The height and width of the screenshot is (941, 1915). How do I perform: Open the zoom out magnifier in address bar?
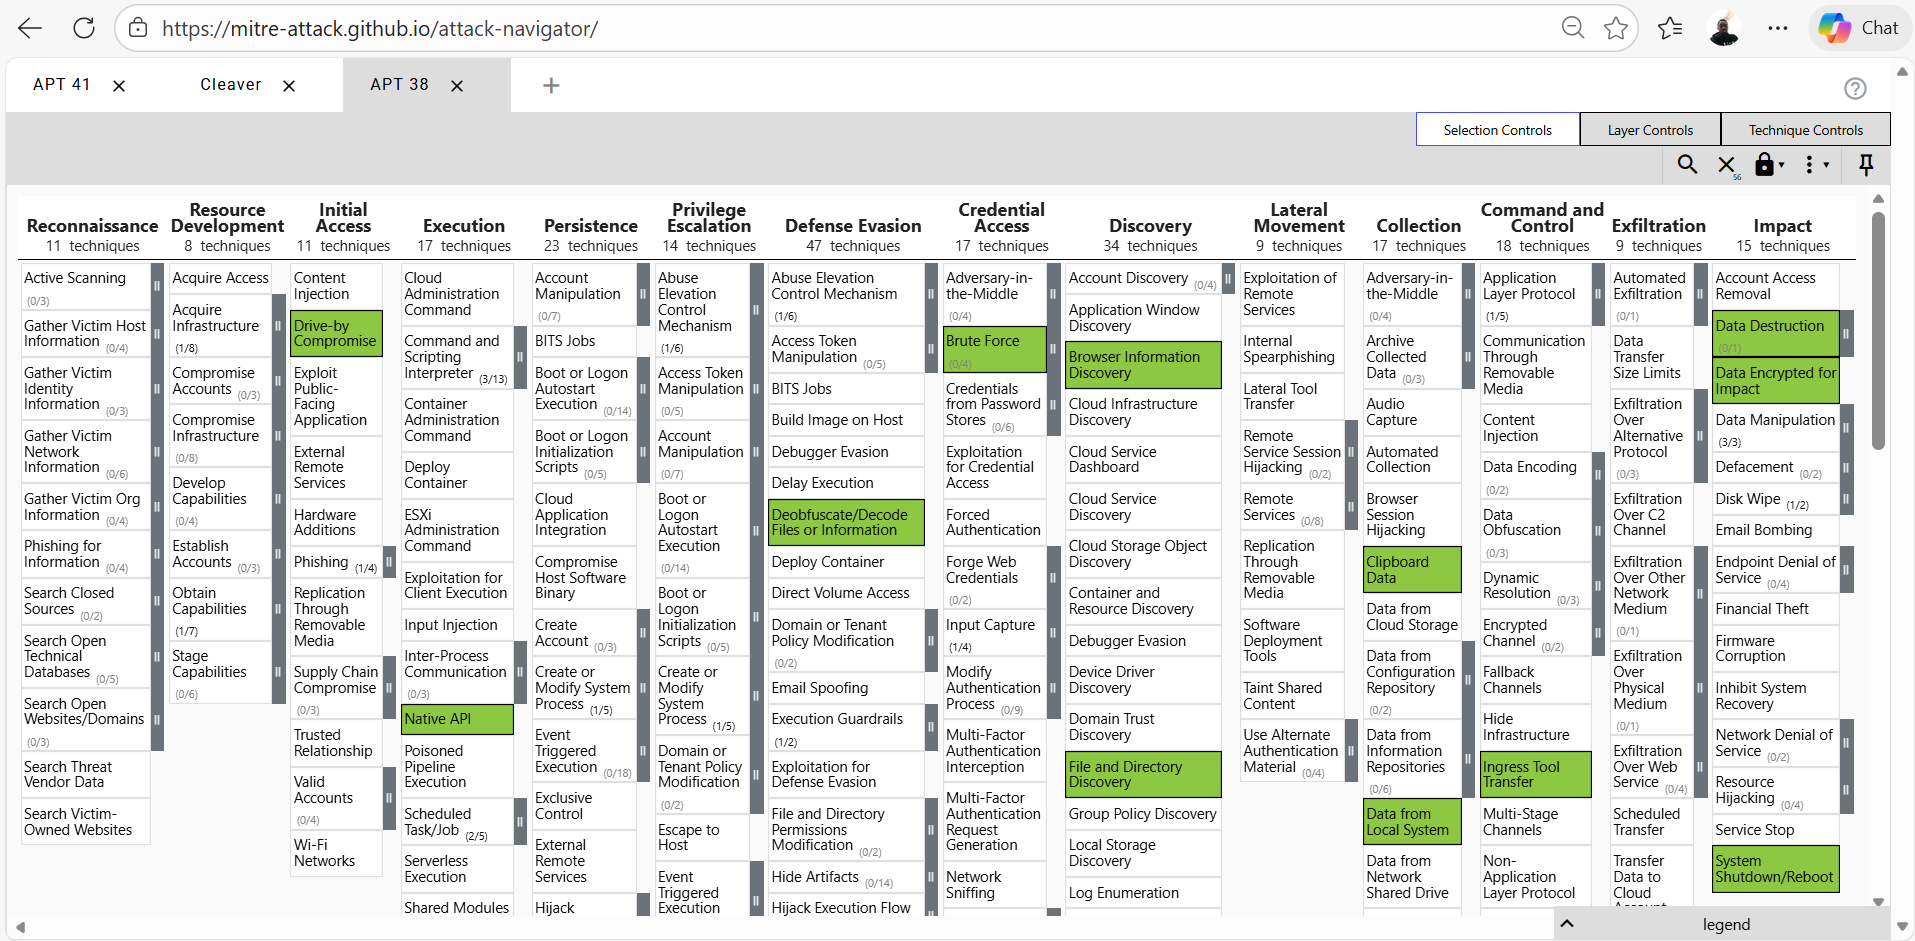pyautogui.click(x=1573, y=28)
